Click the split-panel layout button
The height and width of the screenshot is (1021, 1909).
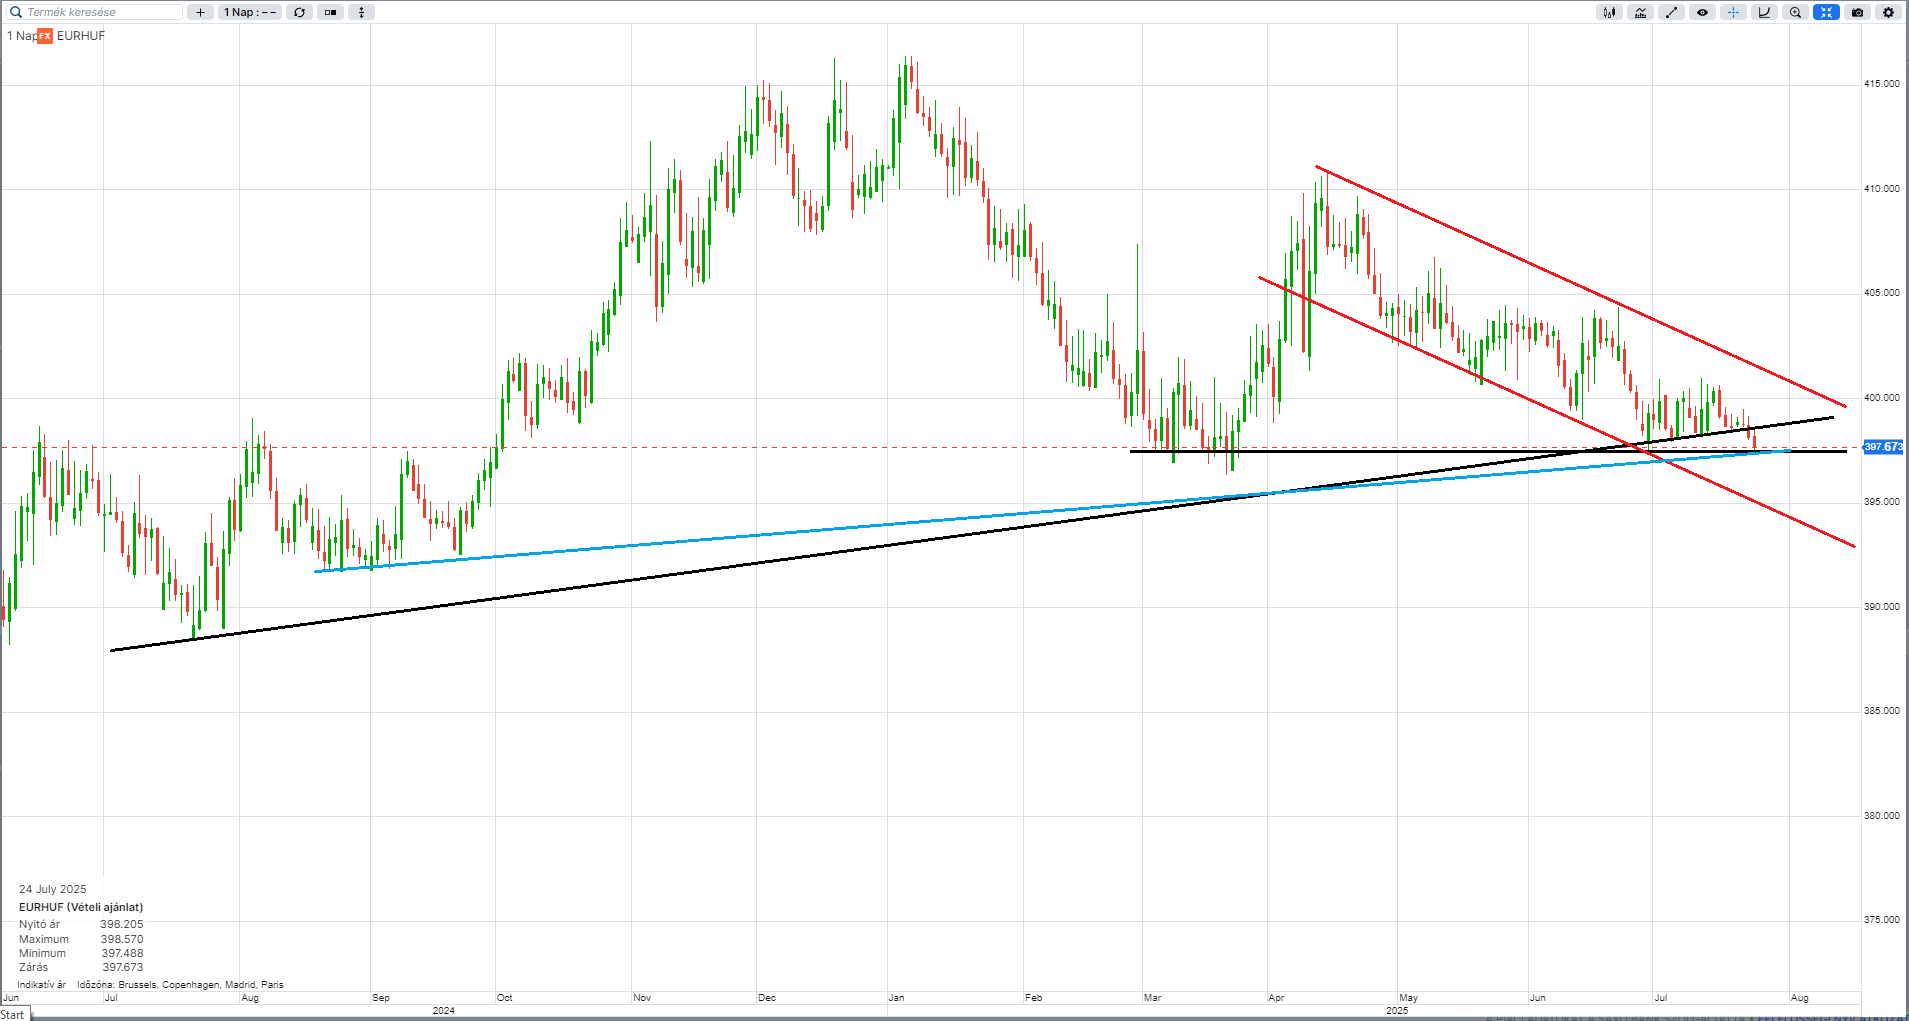330,12
